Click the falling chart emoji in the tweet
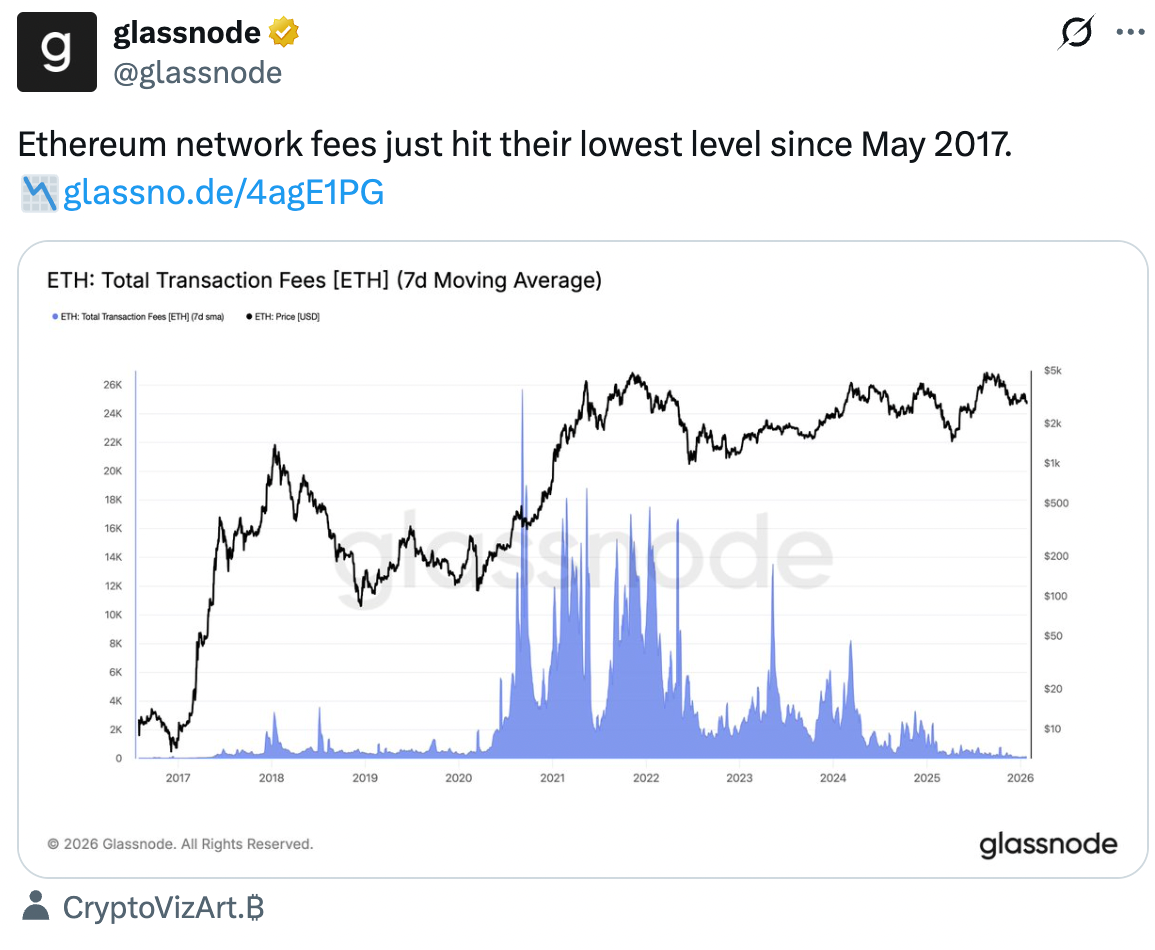The image size is (1155, 950). coord(36,192)
